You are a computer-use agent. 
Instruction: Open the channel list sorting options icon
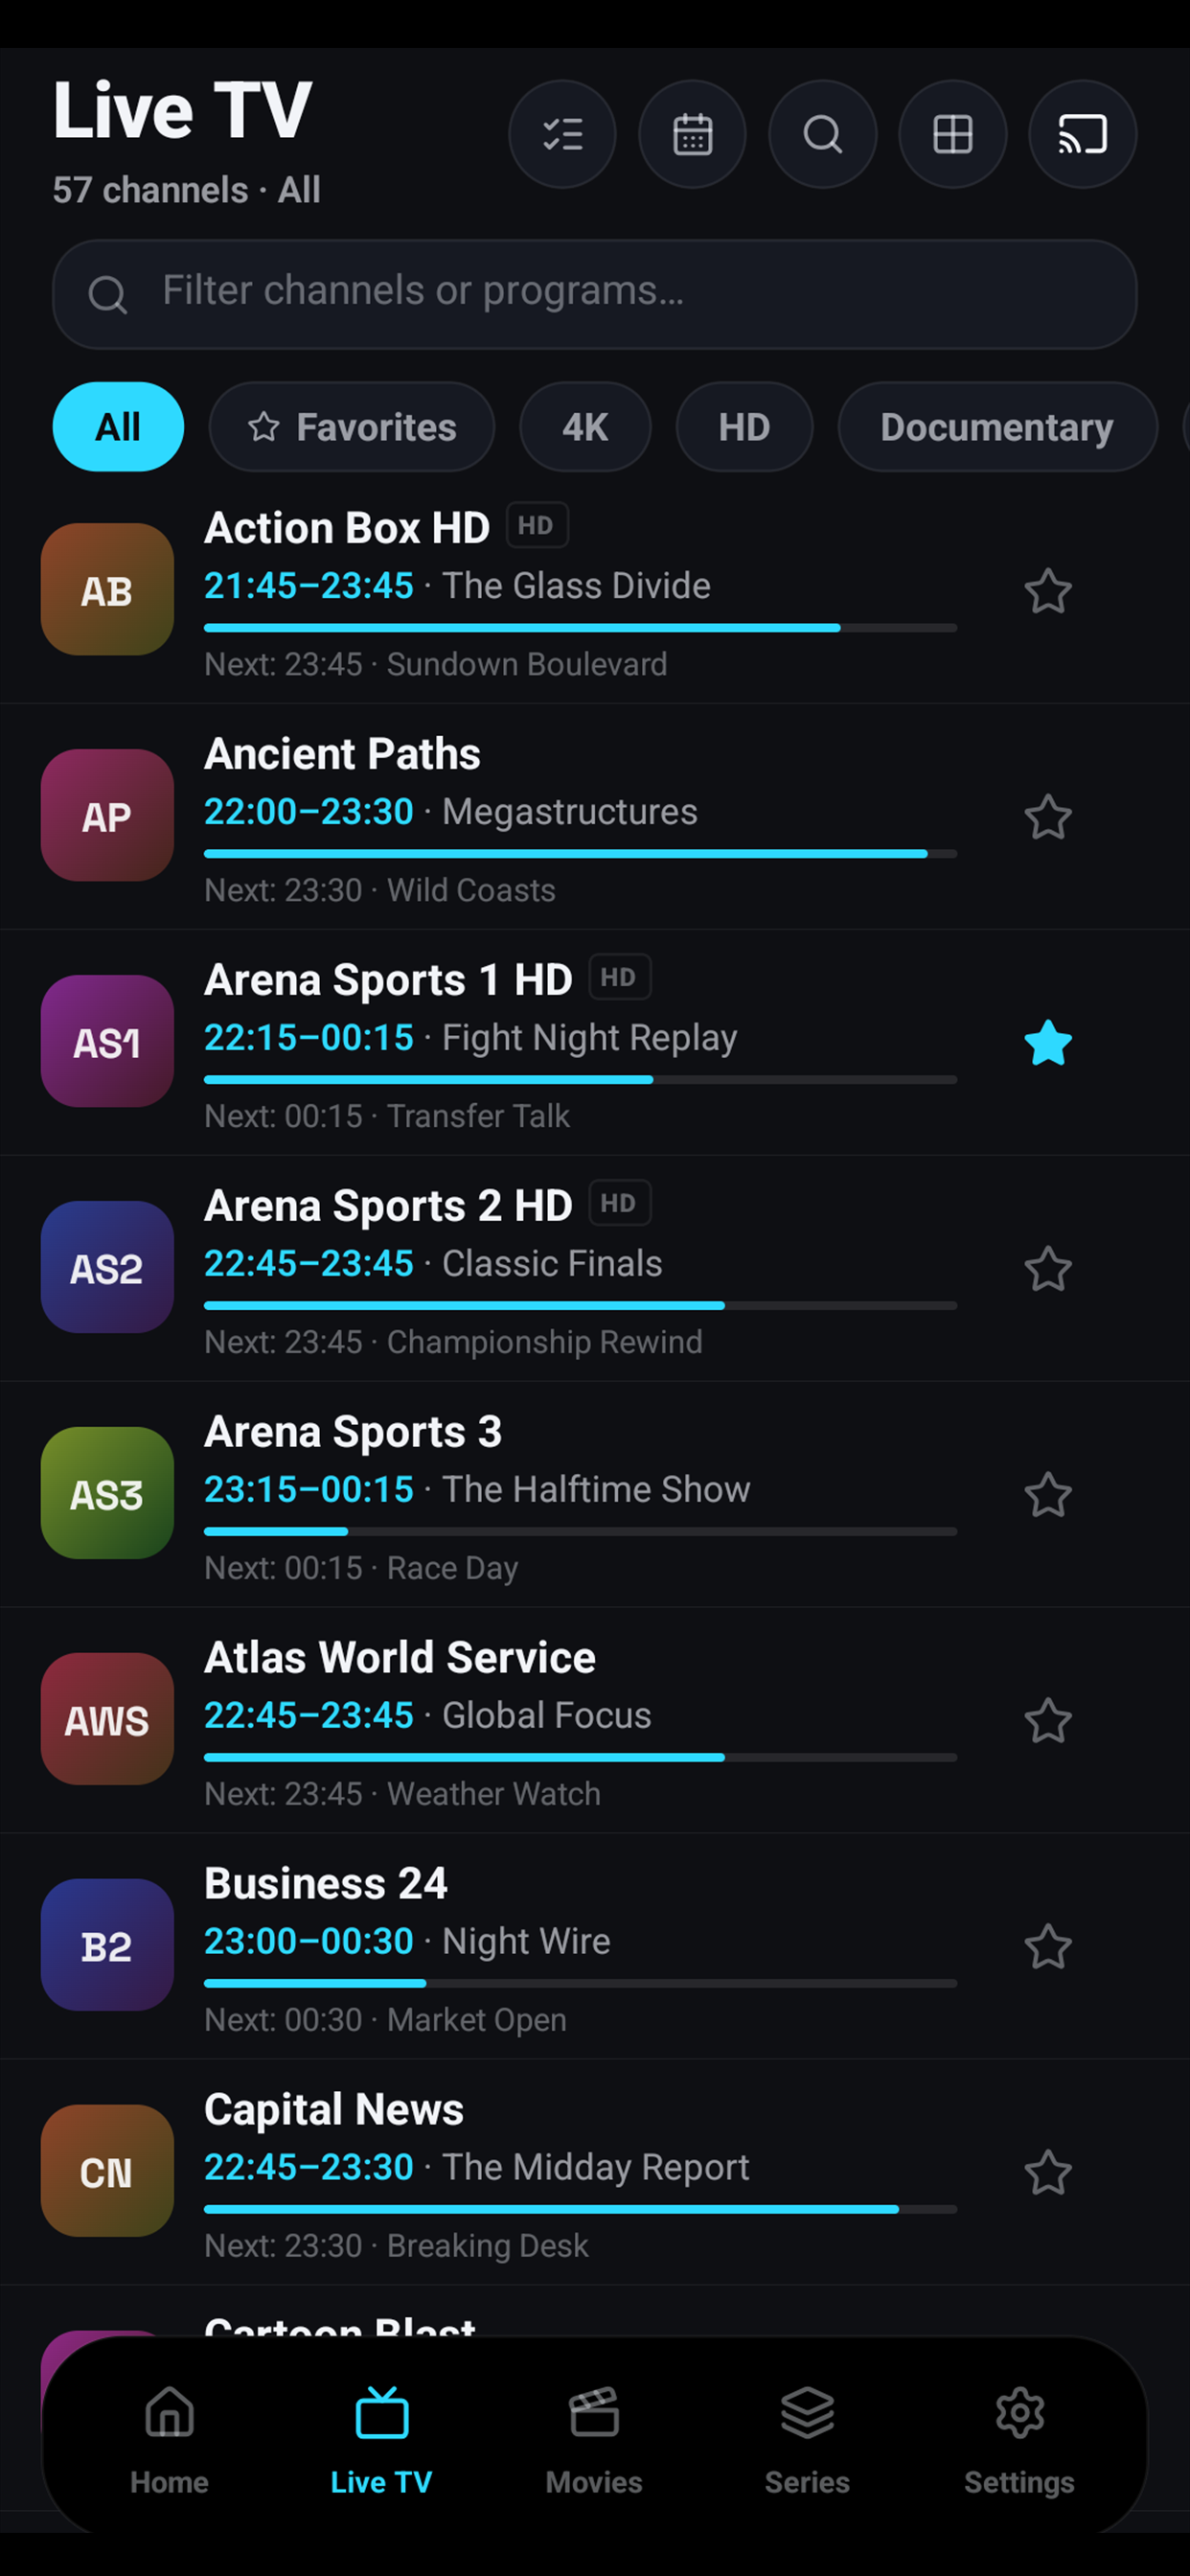tap(562, 134)
